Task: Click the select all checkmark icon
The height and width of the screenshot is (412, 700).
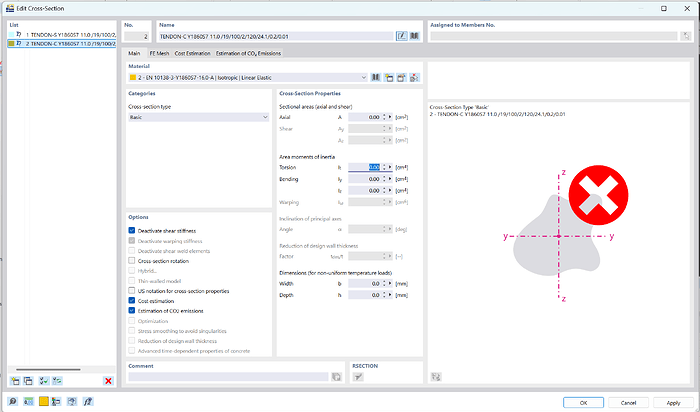Action: pyautogui.click(x=44, y=381)
